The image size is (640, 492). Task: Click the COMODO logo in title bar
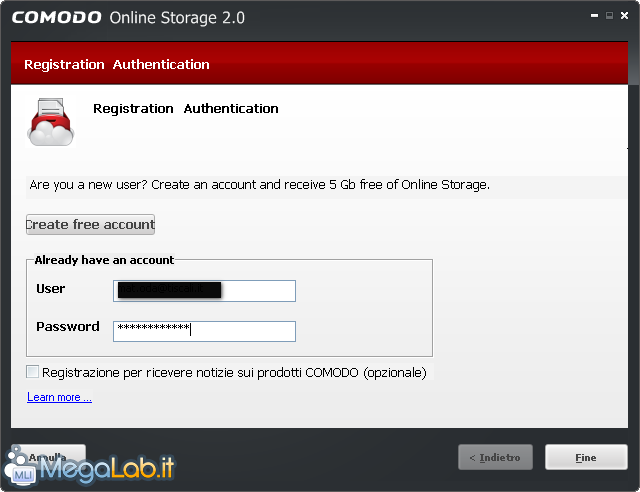coord(57,18)
